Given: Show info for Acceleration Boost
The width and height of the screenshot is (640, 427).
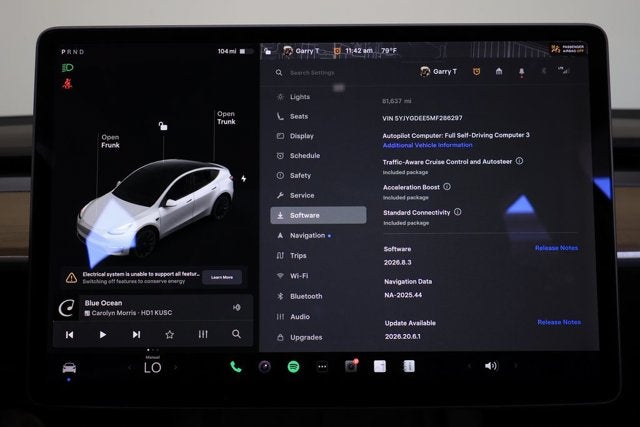Looking at the screenshot, I should 447,187.
